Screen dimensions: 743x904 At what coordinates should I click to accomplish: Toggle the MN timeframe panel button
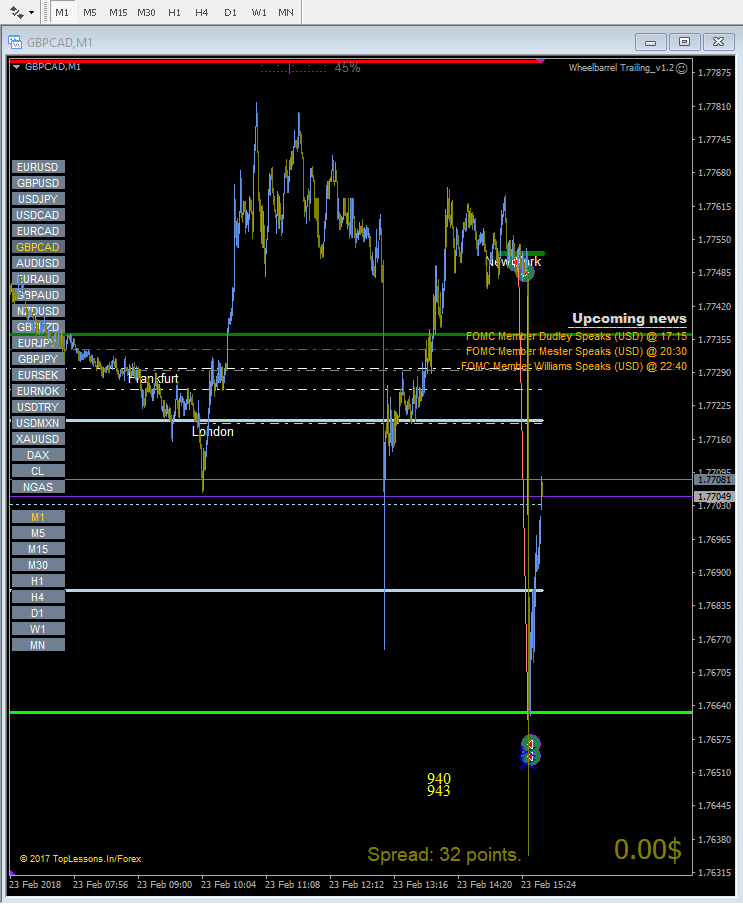(38, 645)
